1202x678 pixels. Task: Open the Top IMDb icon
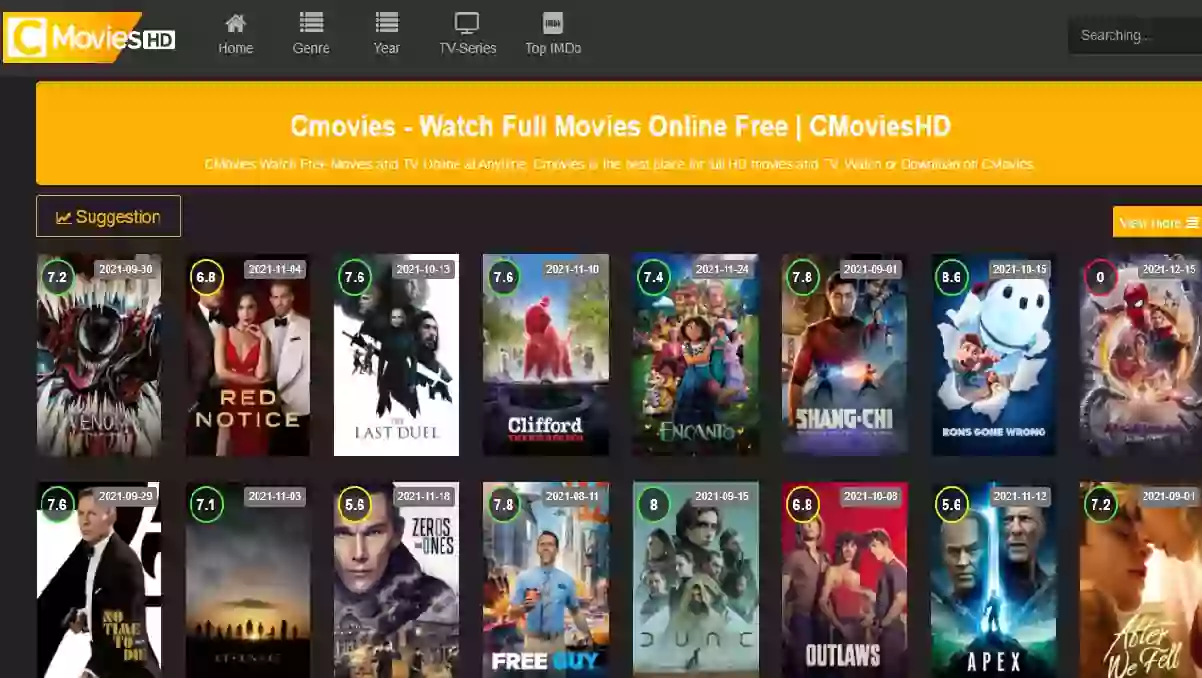coord(552,22)
